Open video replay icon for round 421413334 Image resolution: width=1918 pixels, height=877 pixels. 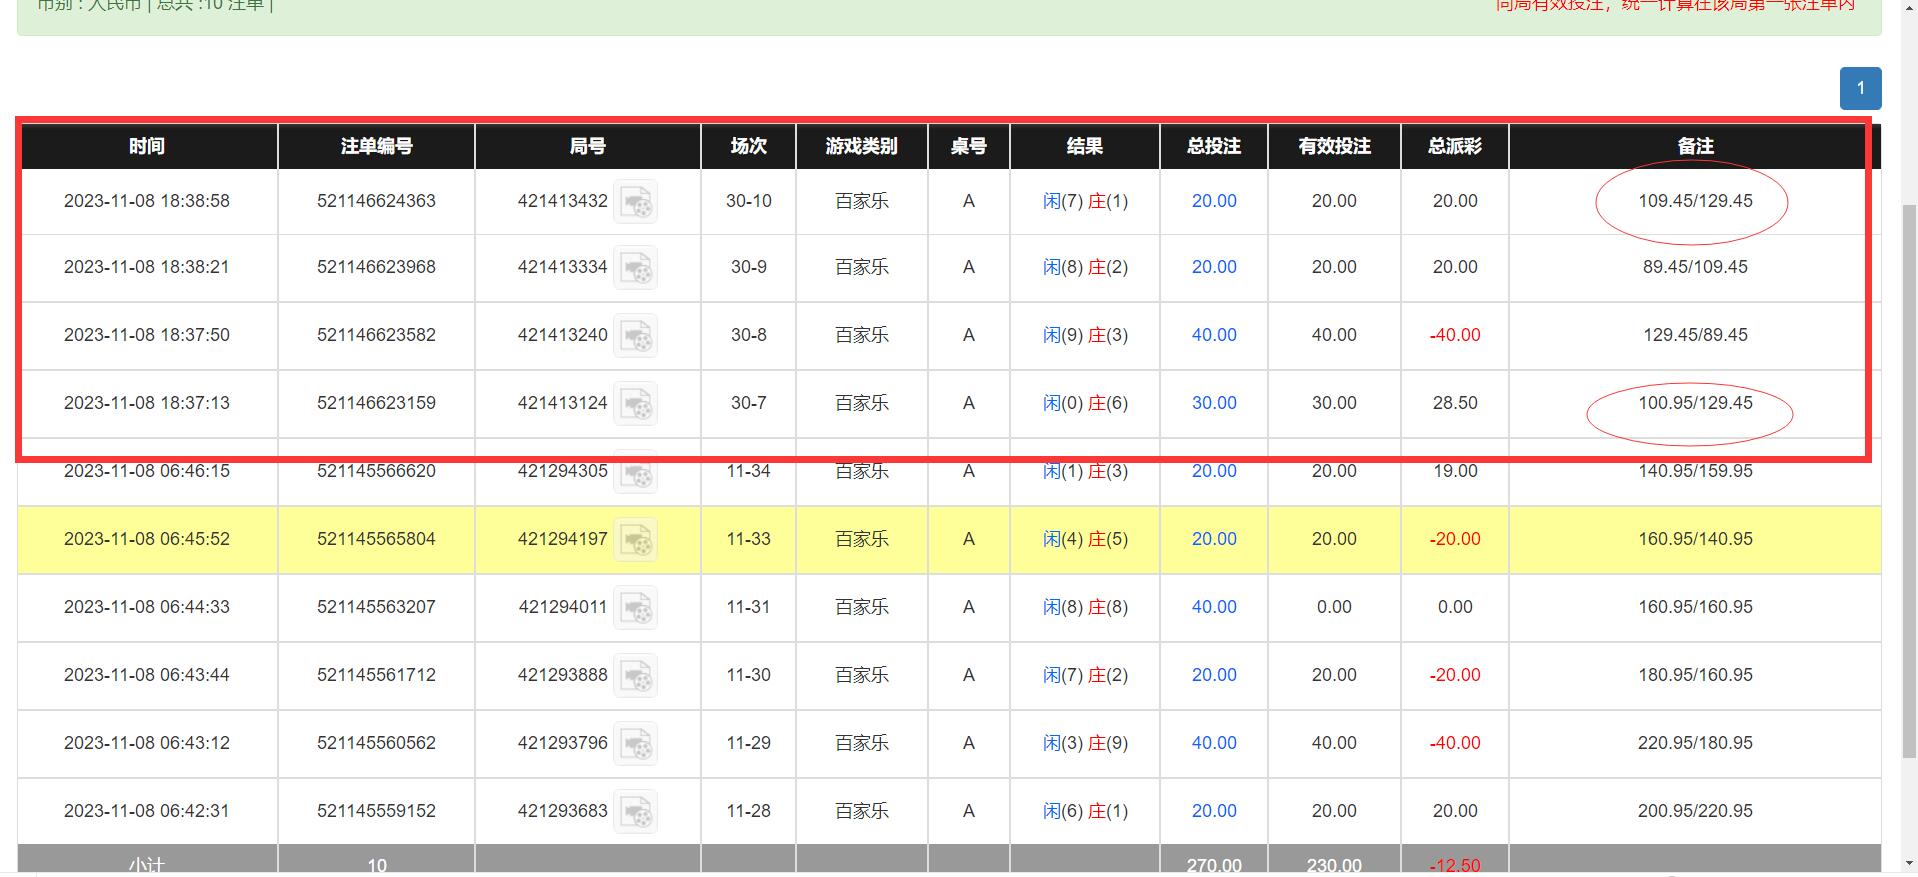(635, 268)
